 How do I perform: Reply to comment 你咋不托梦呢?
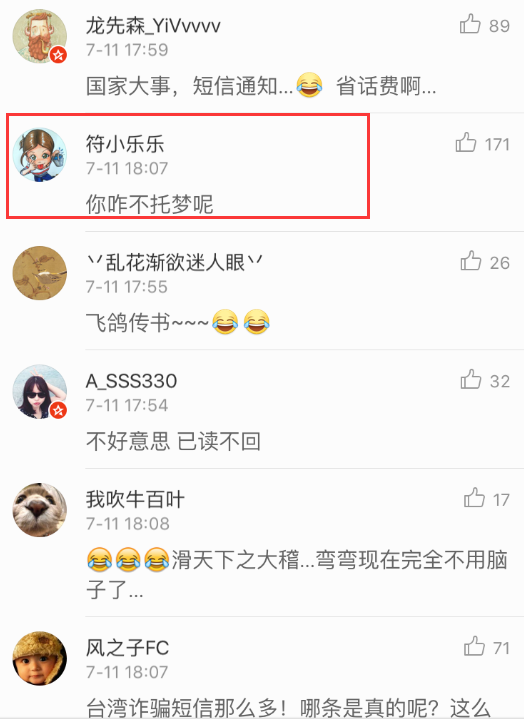[149, 204]
